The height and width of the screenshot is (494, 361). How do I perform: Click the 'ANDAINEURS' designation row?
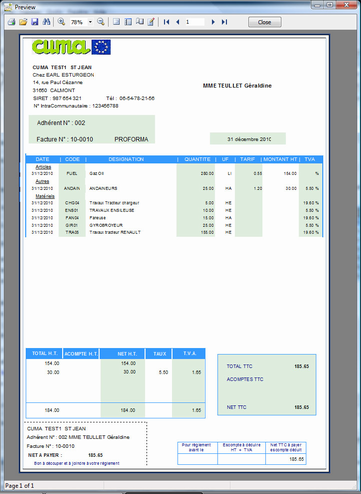pos(103,188)
